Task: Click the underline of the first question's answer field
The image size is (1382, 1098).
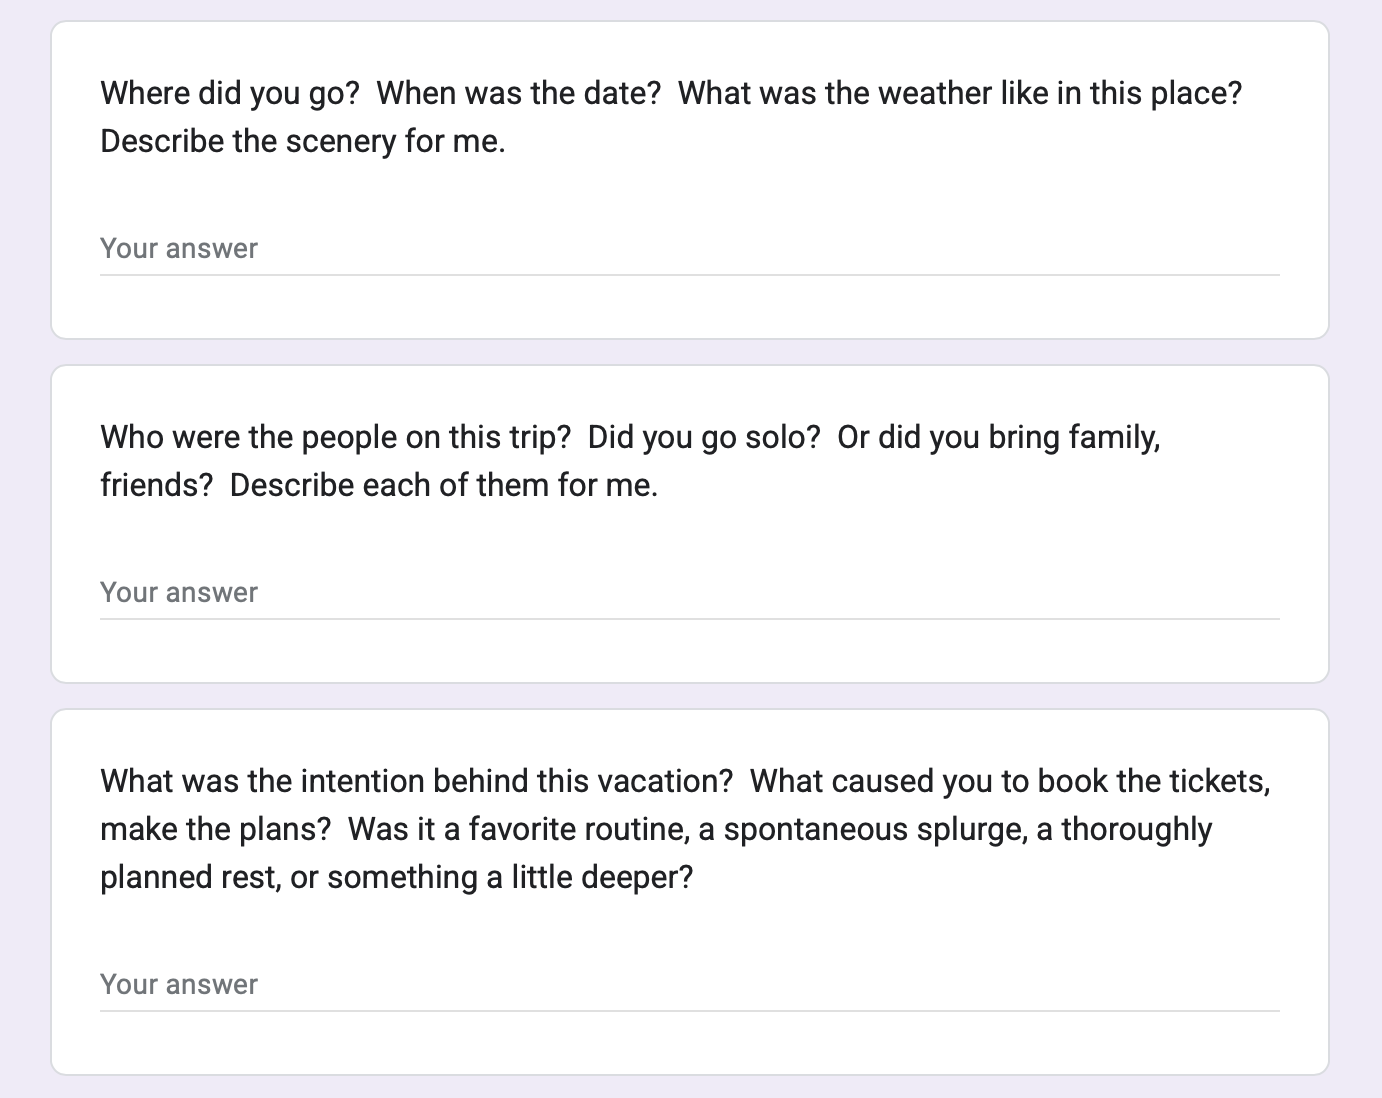Action: tap(689, 274)
